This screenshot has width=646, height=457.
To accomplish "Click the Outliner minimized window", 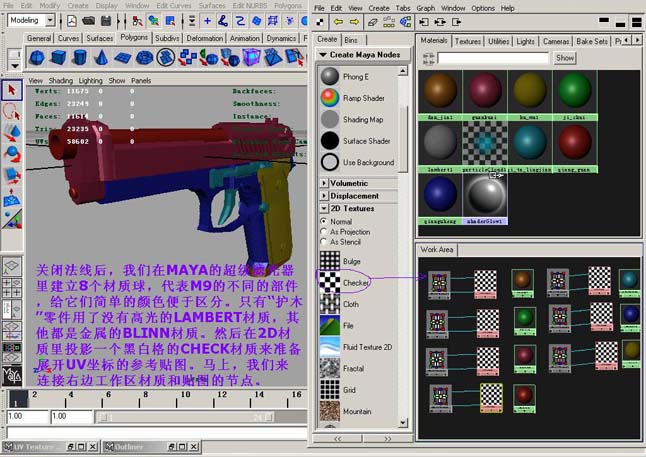I will tap(151, 447).
